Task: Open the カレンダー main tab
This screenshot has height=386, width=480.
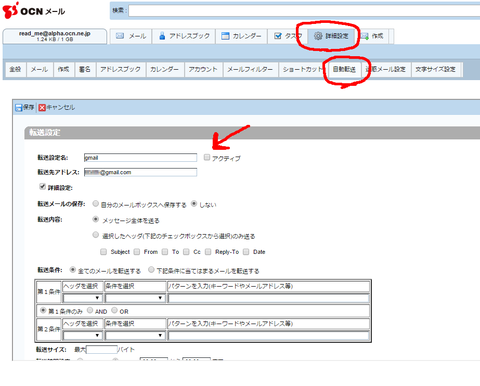Action: [x=241, y=36]
